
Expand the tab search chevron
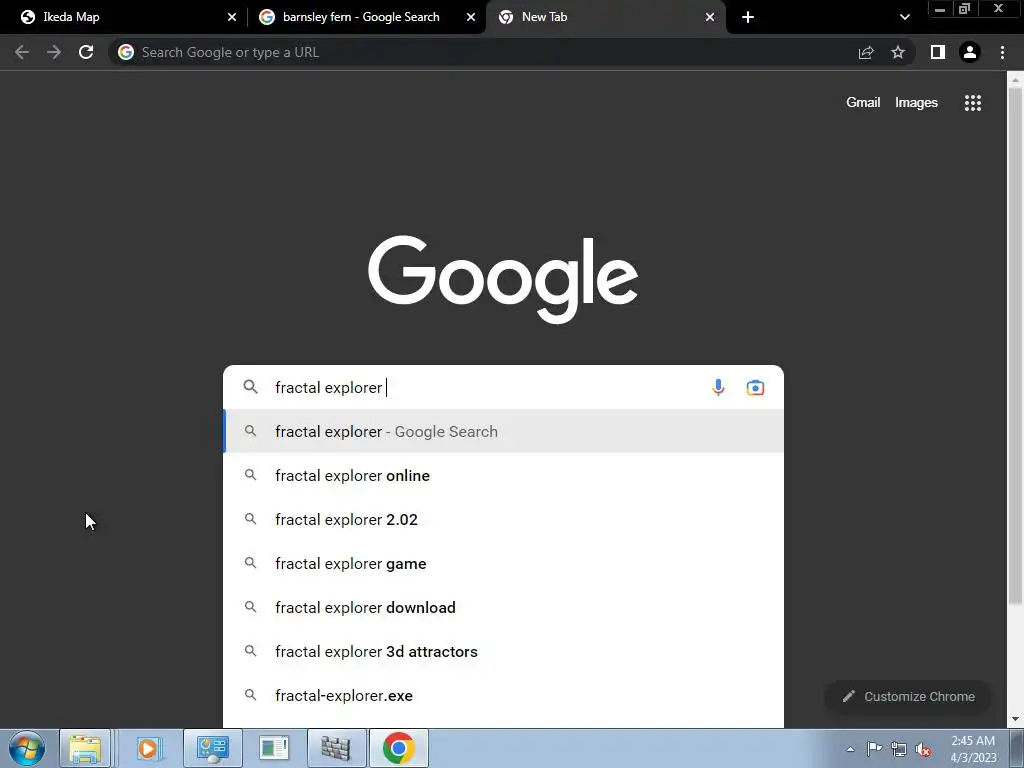(904, 17)
